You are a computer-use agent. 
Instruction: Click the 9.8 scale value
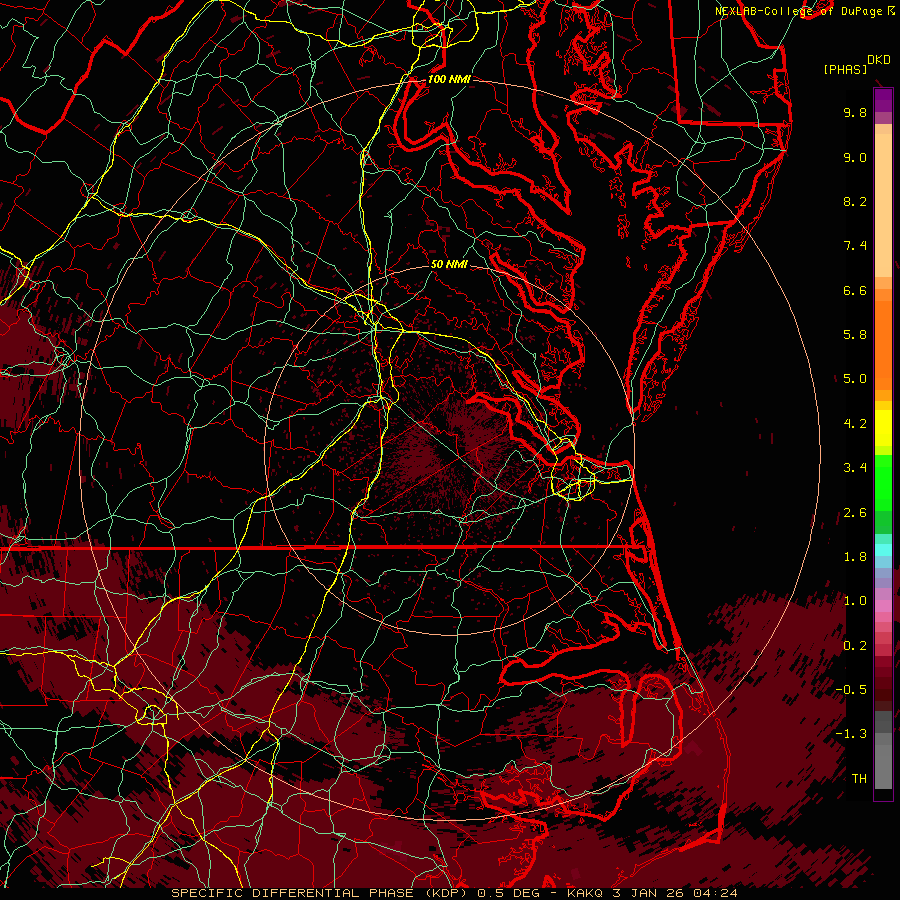point(855,112)
